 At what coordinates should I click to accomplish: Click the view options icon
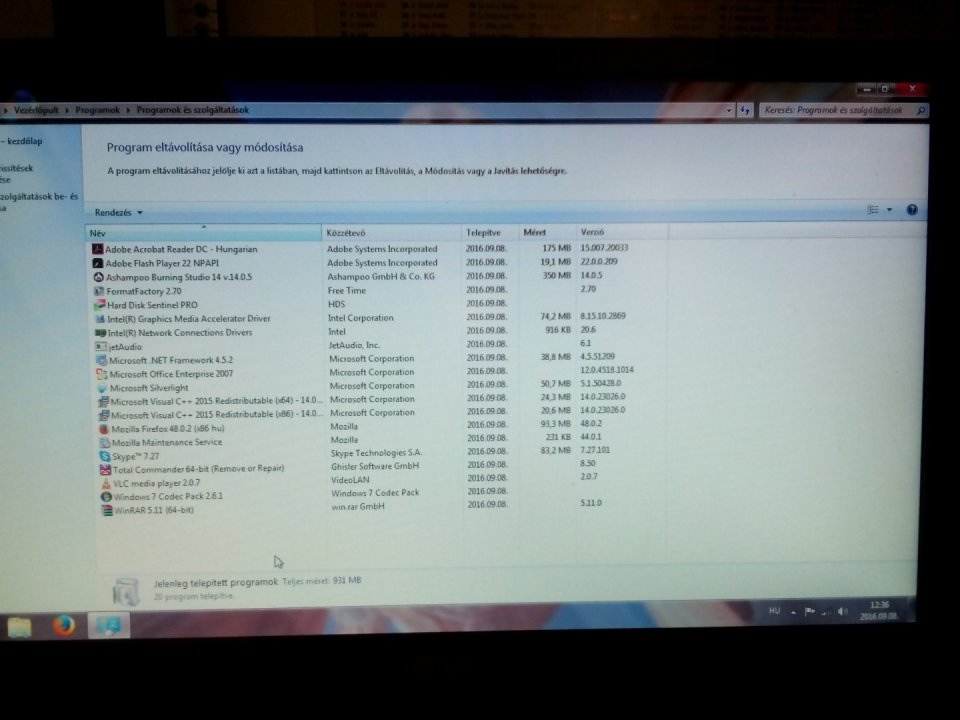872,209
